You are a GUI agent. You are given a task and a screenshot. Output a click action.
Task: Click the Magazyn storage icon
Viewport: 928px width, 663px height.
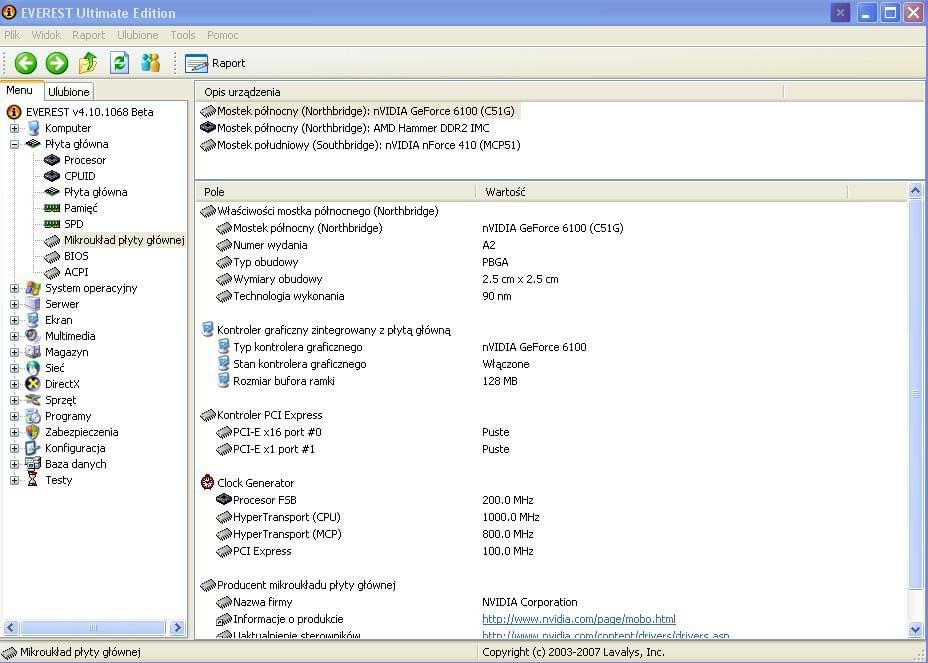coord(33,352)
